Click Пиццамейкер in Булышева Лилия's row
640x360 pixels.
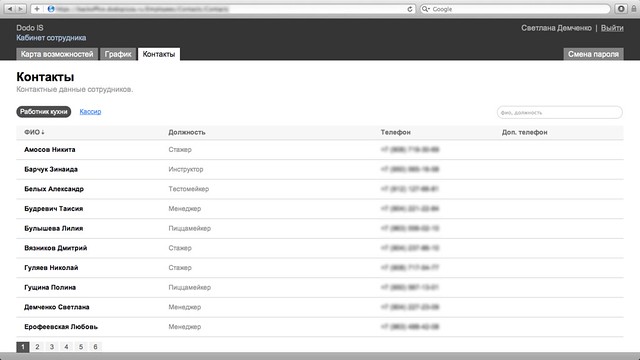coord(189,228)
